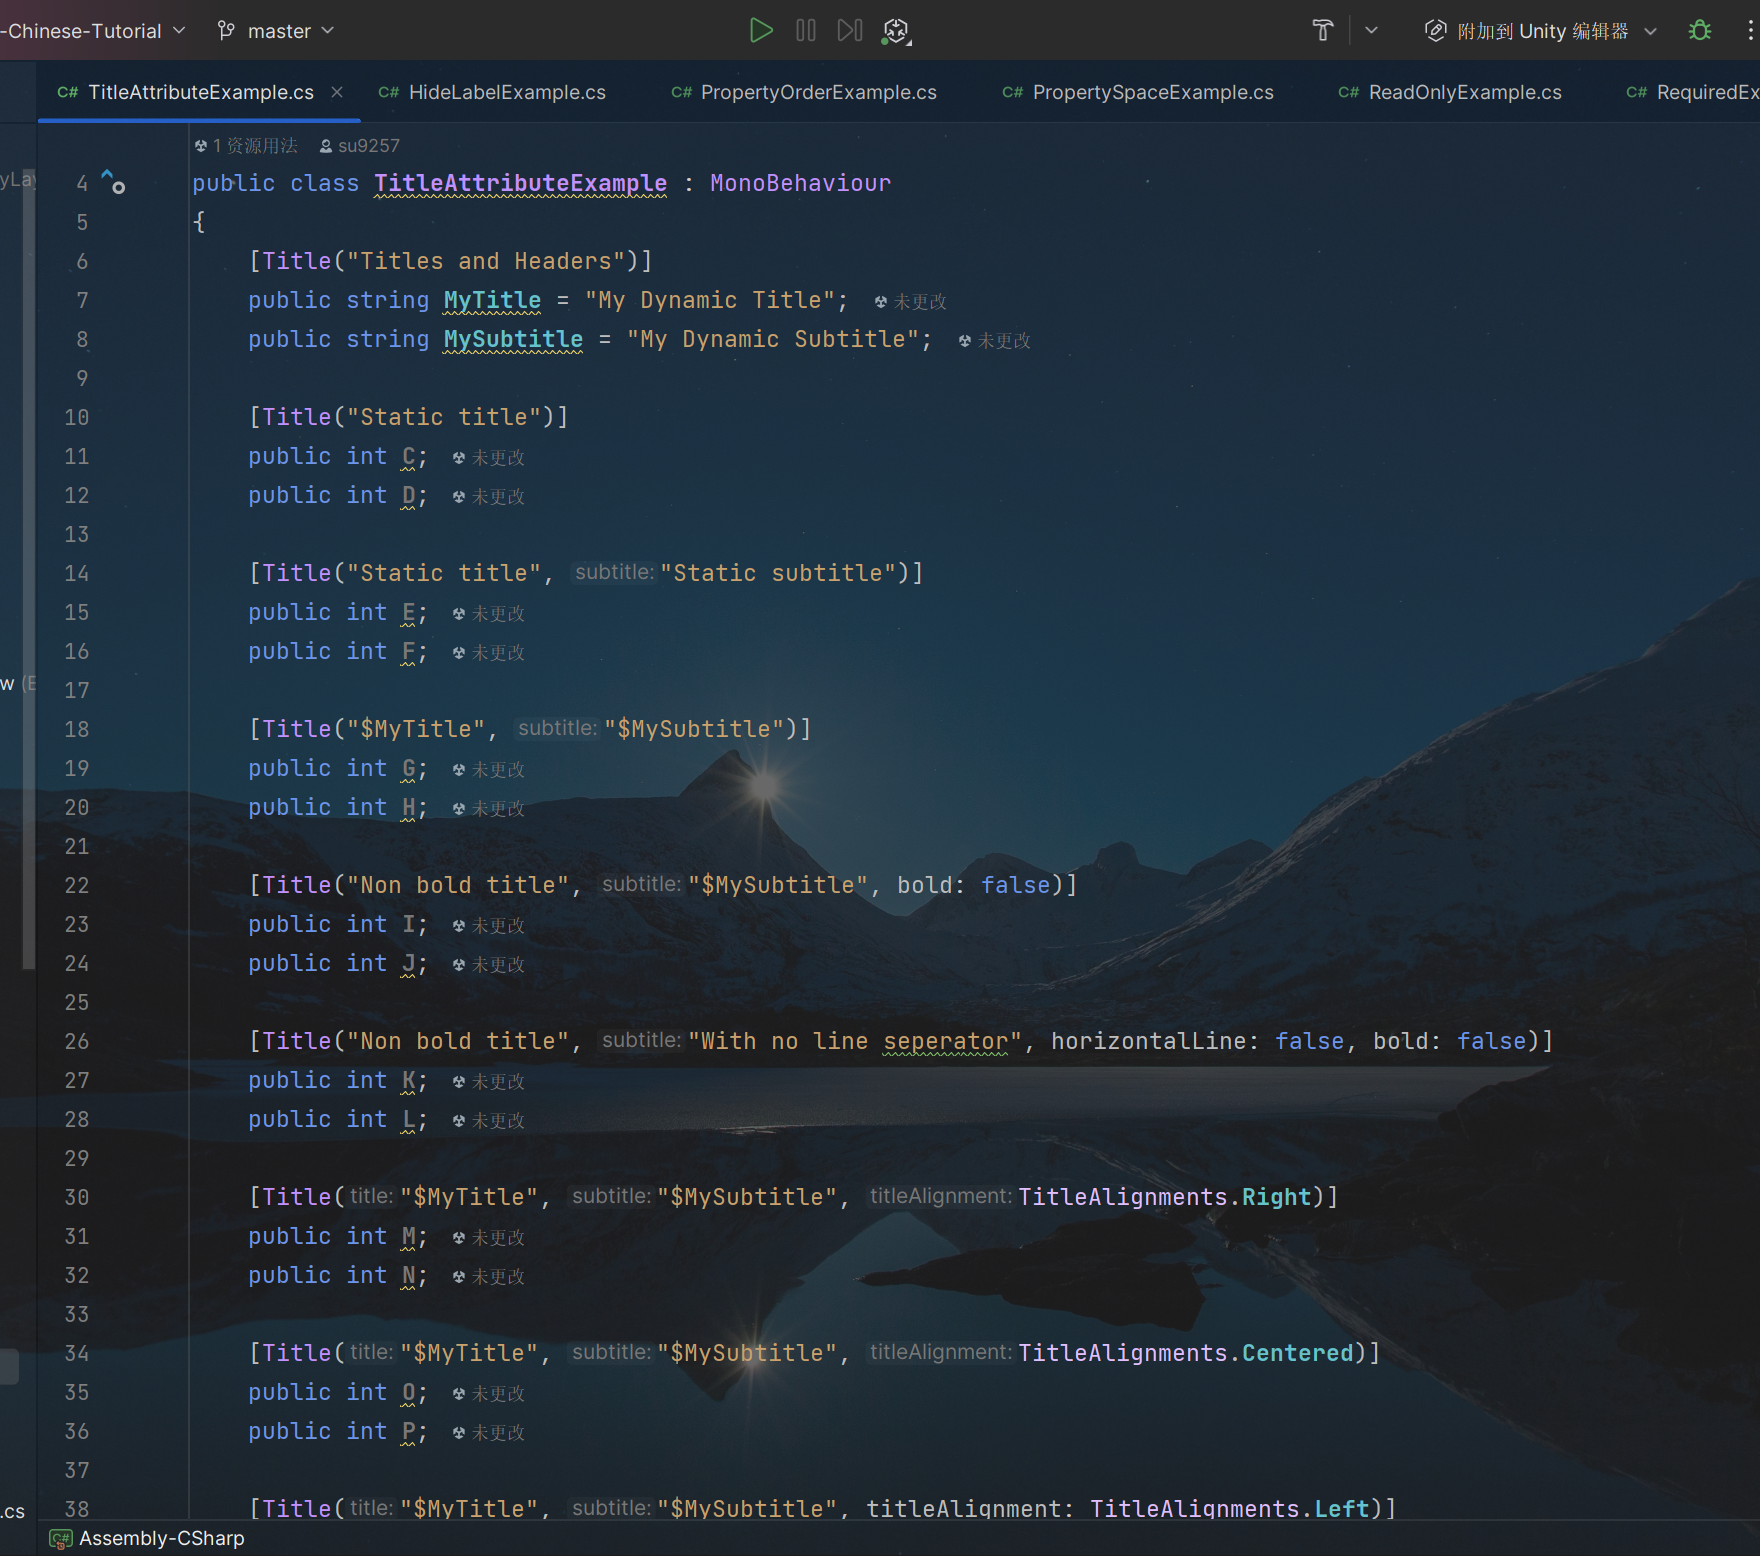The height and width of the screenshot is (1556, 1760).
Task: Click the green bug Debug icon
Action: [1699, 31]
